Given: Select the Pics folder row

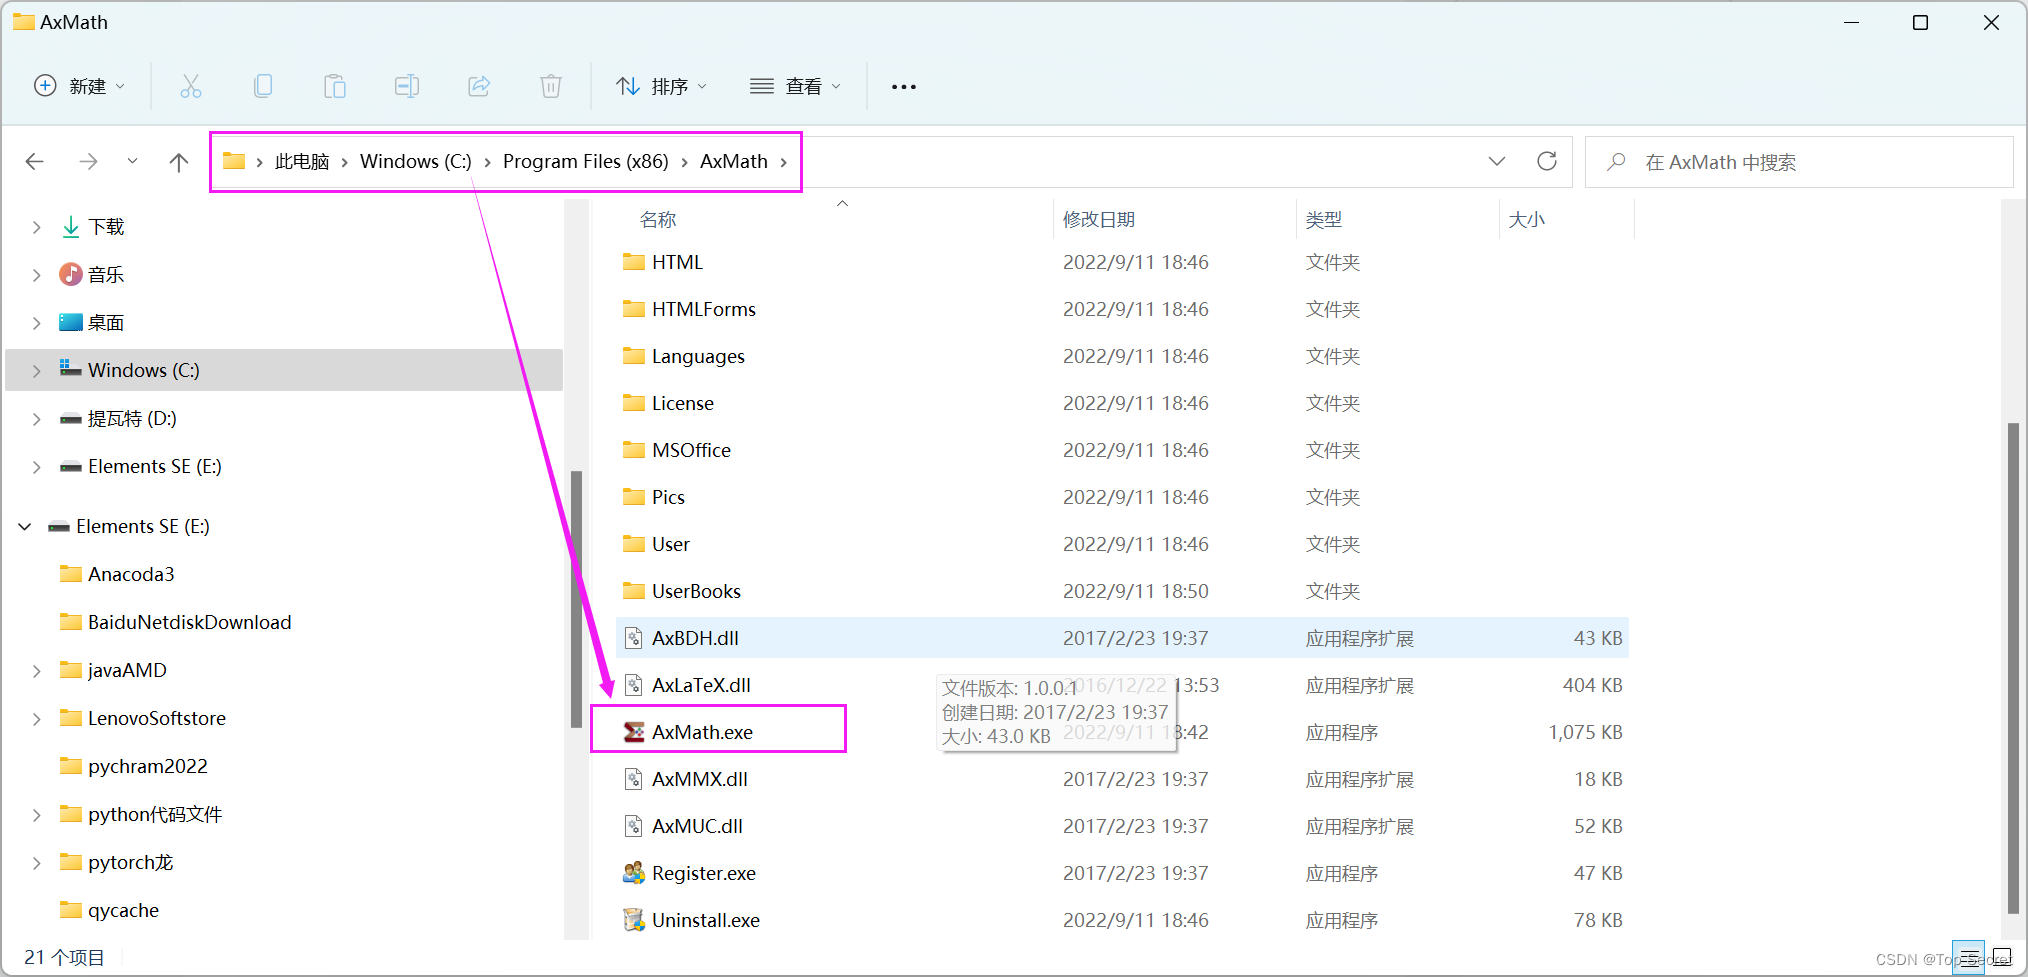Looking at the screenshot, I should (1122, 497).
